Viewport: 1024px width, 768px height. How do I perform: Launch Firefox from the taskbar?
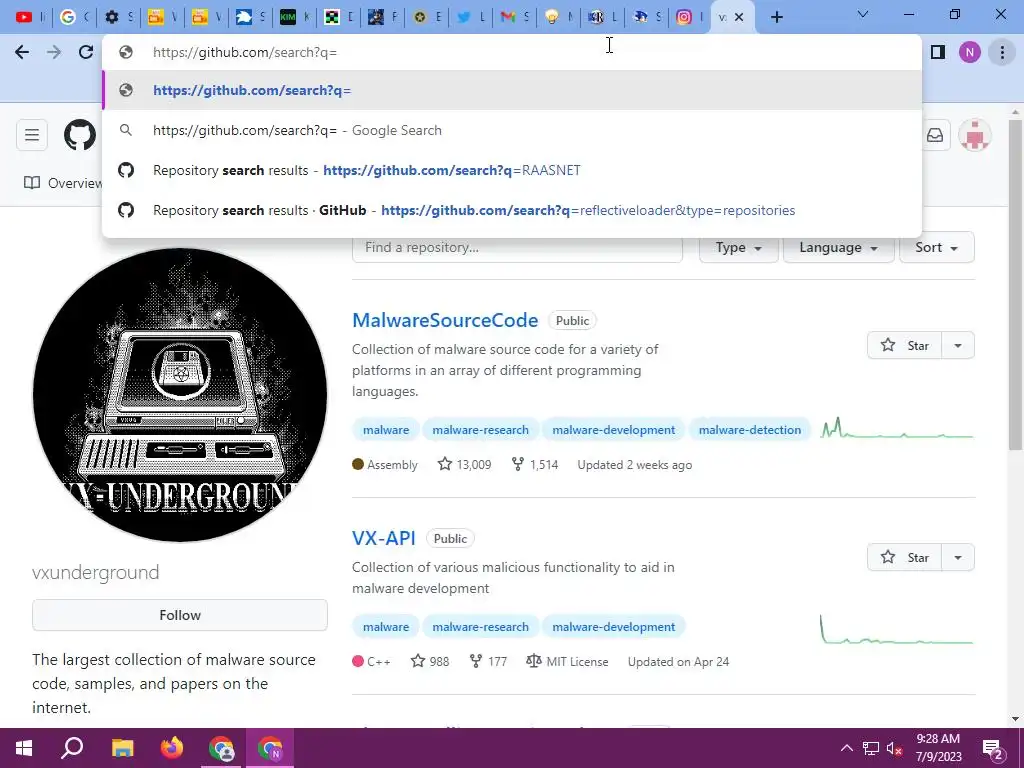click(172, 748)
